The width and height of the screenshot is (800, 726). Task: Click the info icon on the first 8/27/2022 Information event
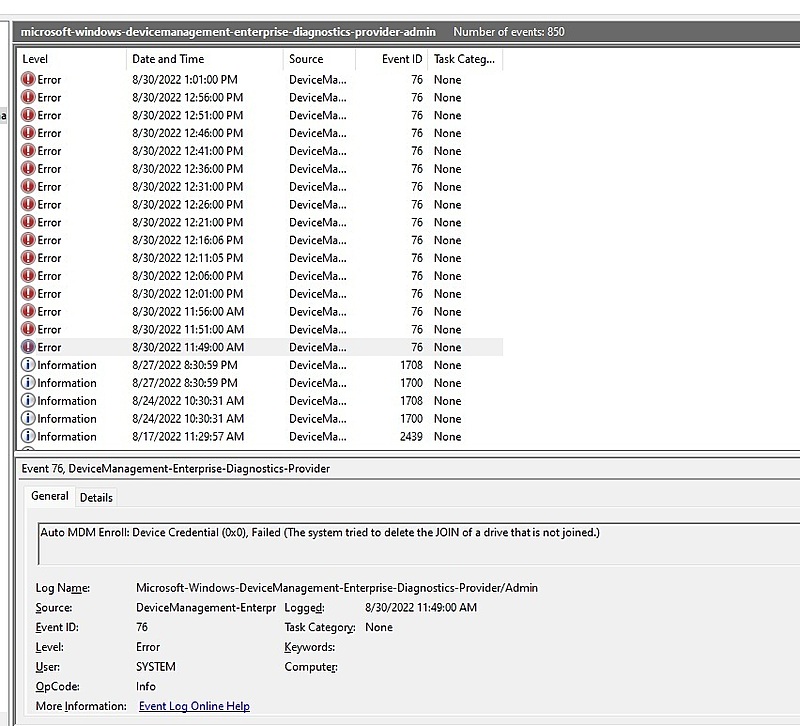coord(27,365)
